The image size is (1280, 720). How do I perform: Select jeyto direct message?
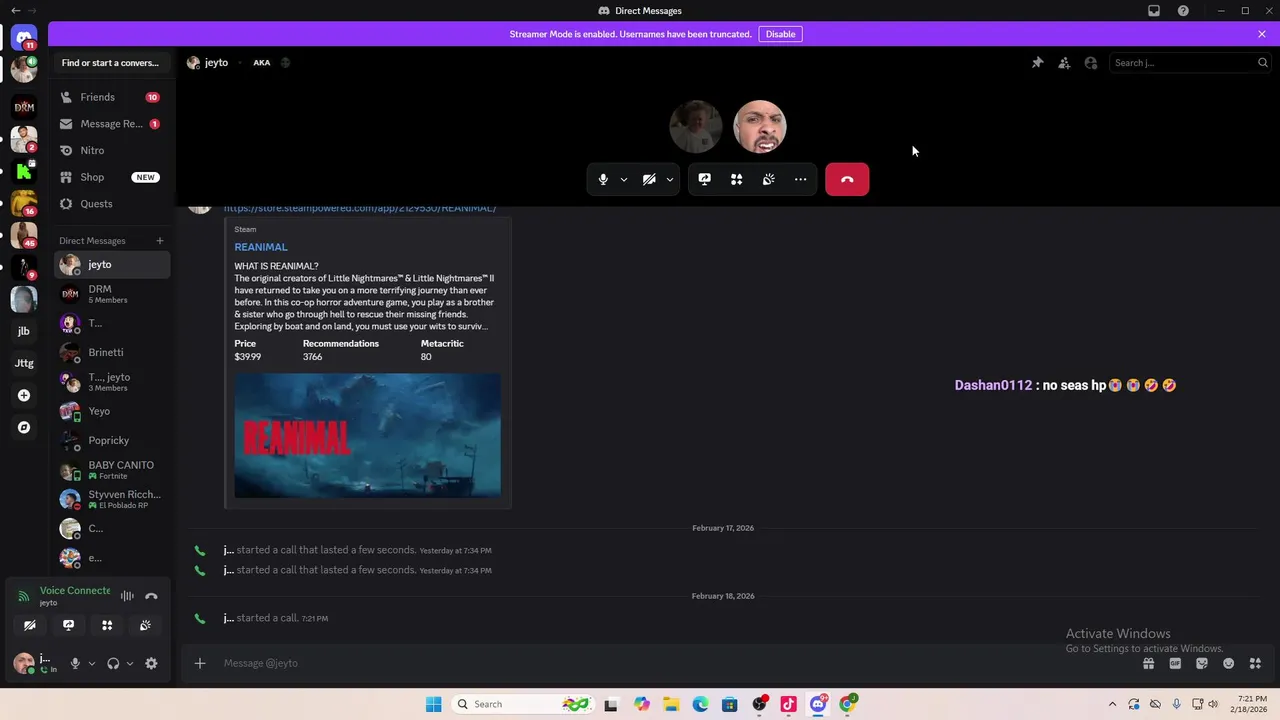[112, 265]
